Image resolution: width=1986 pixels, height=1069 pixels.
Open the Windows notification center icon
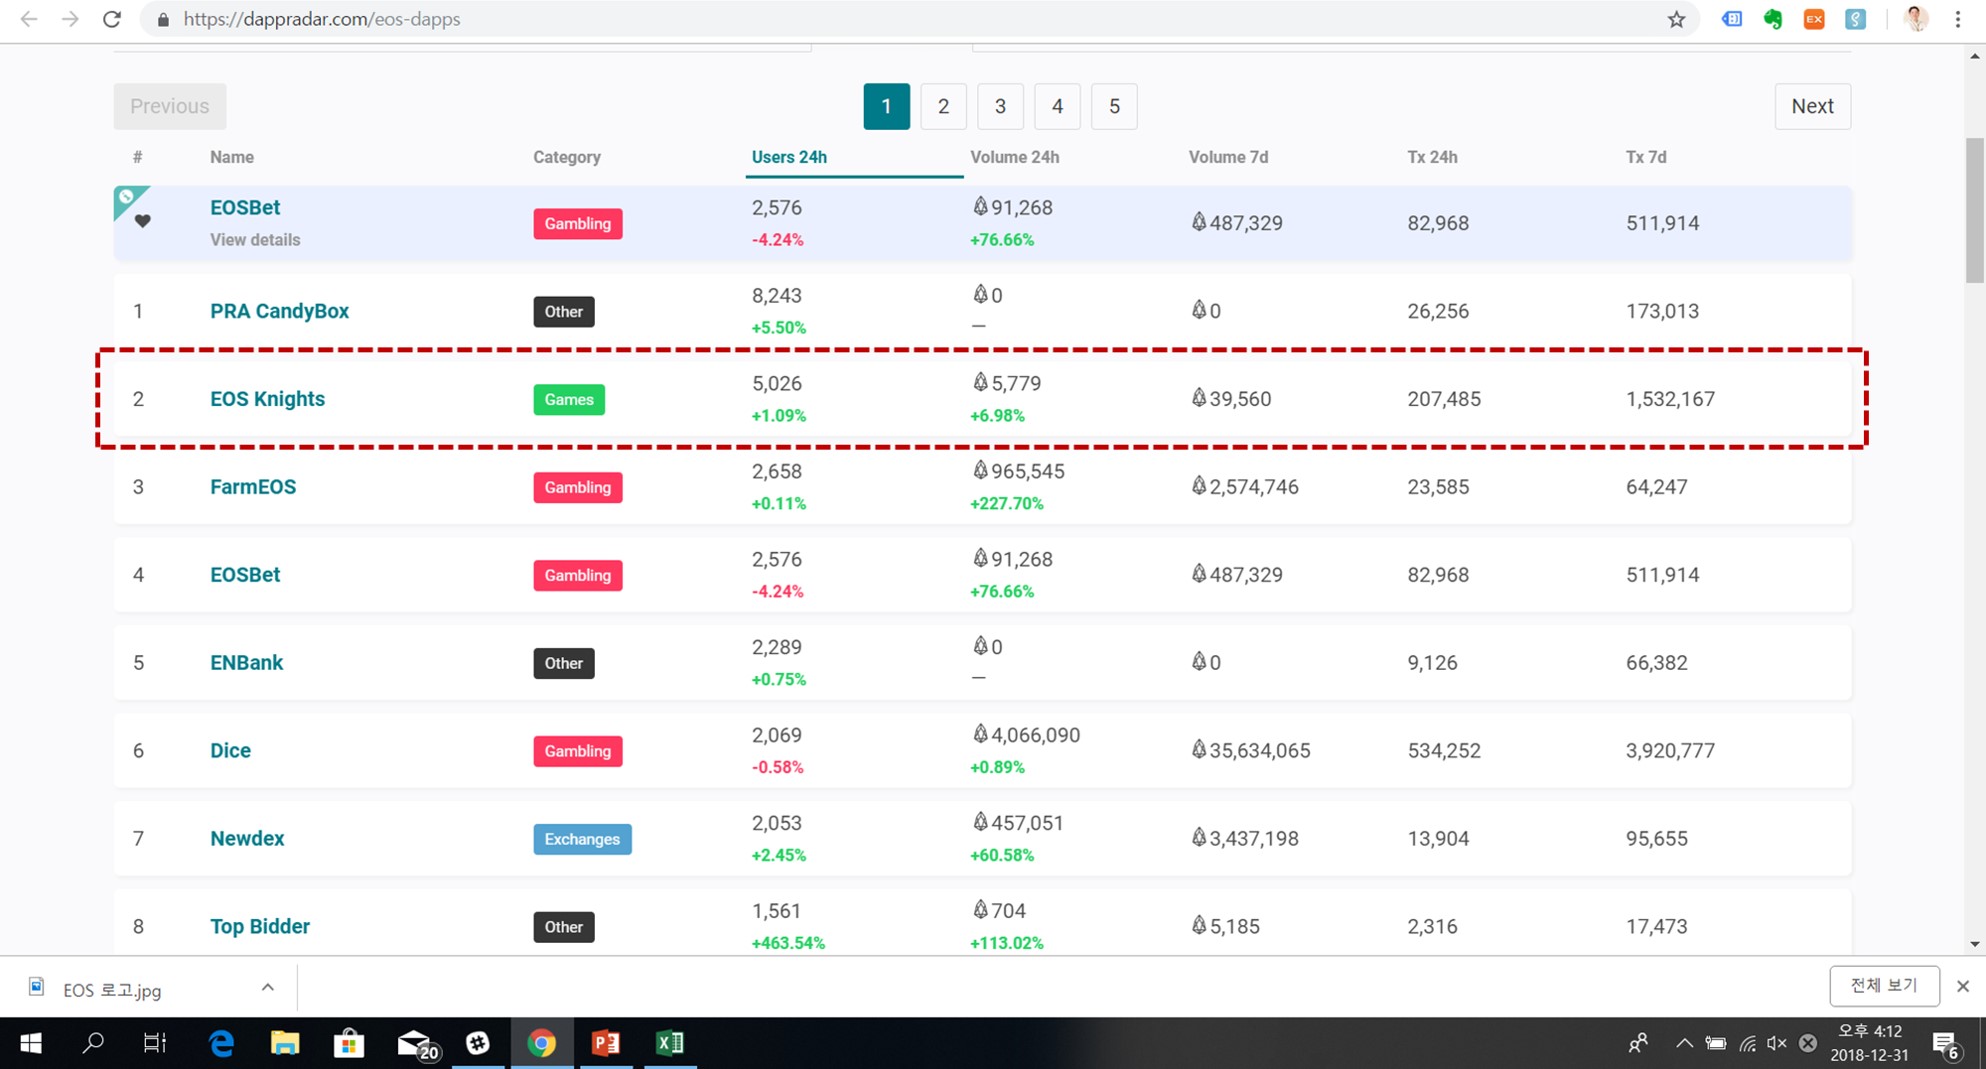point(1945,1044)
